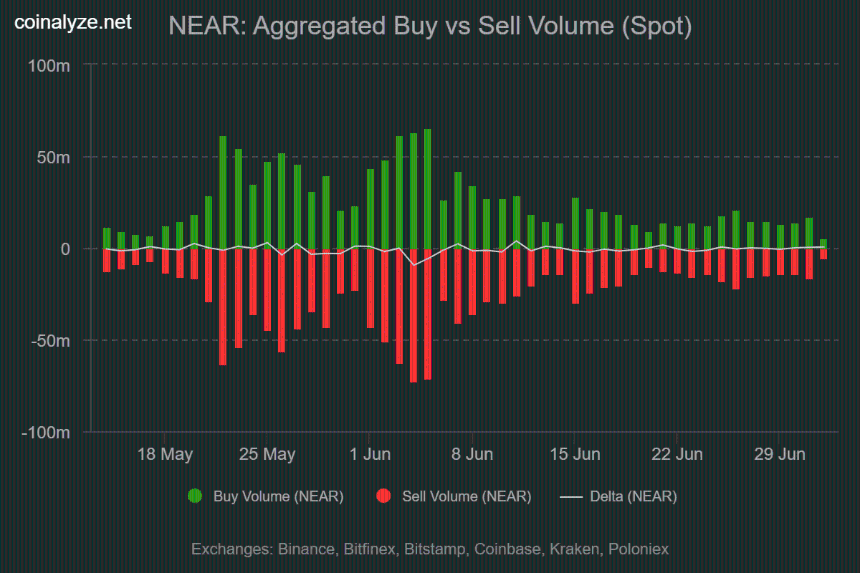Viewport: 860px width, 573px height.
Task: Select the 1 Jun x-axis tick label
Action: pyautogui.click(x=370, y=454)
